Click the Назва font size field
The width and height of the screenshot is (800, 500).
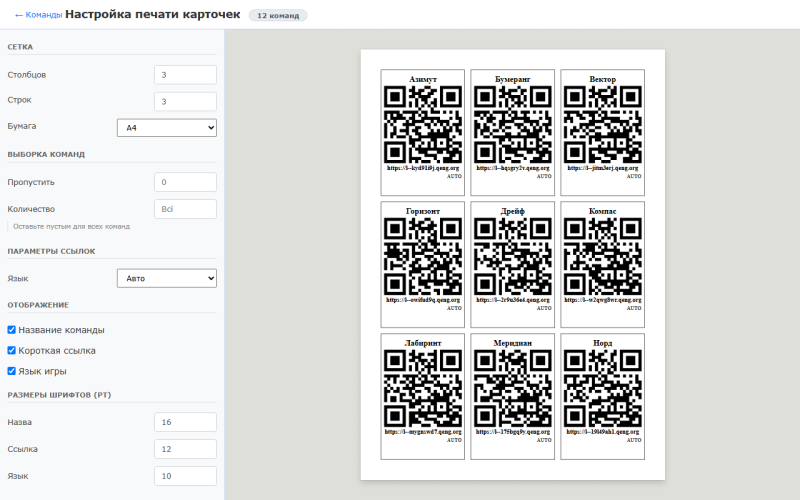coord(185,422)
